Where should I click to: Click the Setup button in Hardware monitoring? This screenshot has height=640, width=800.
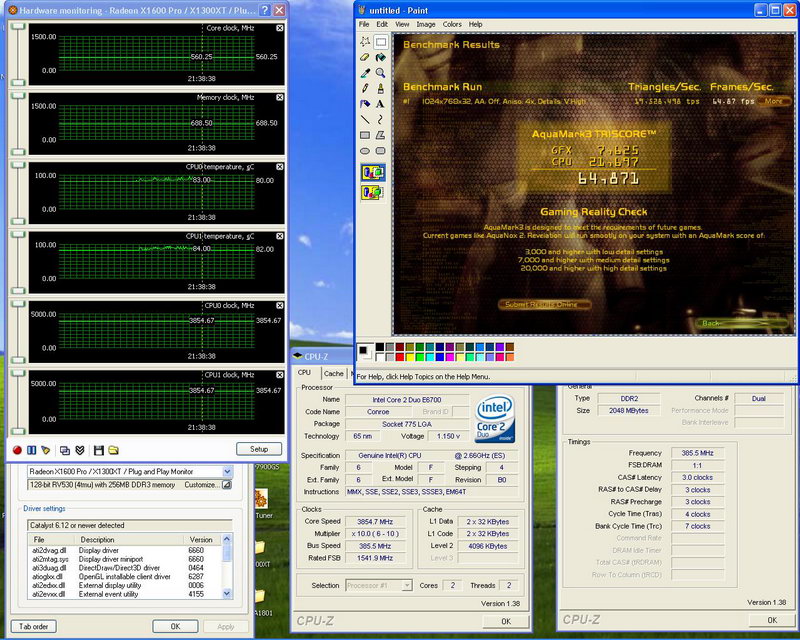point(259,449)
